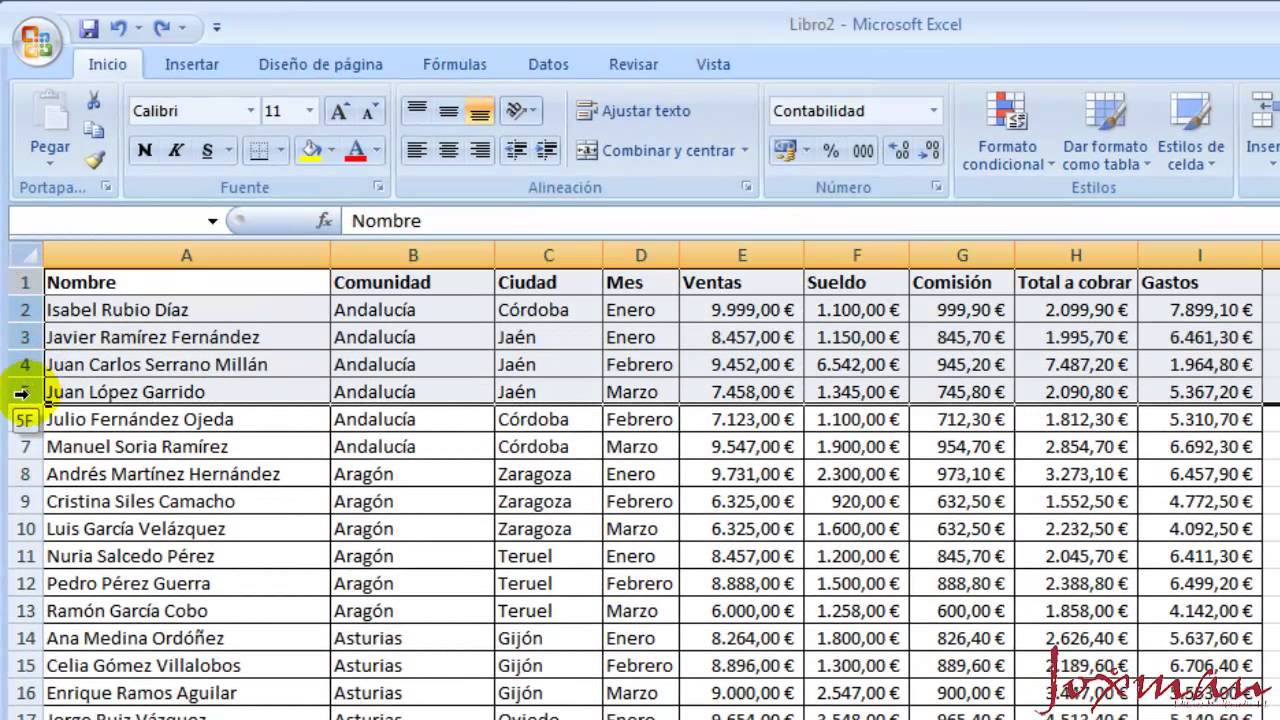Open the function insert fx button
The image size is (1280, 720).
pos(324,221)
